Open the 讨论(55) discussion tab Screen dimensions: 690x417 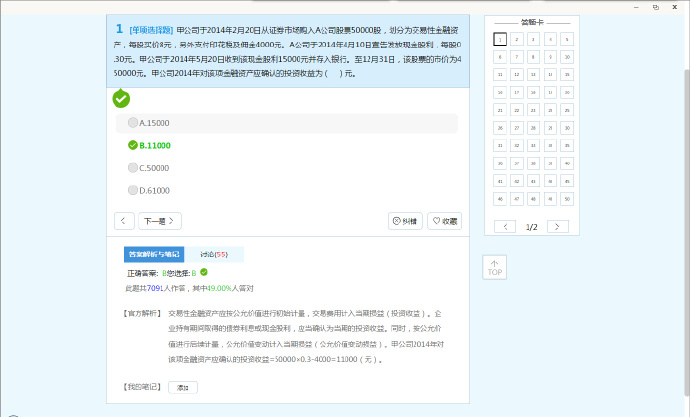tap(213, 254)
